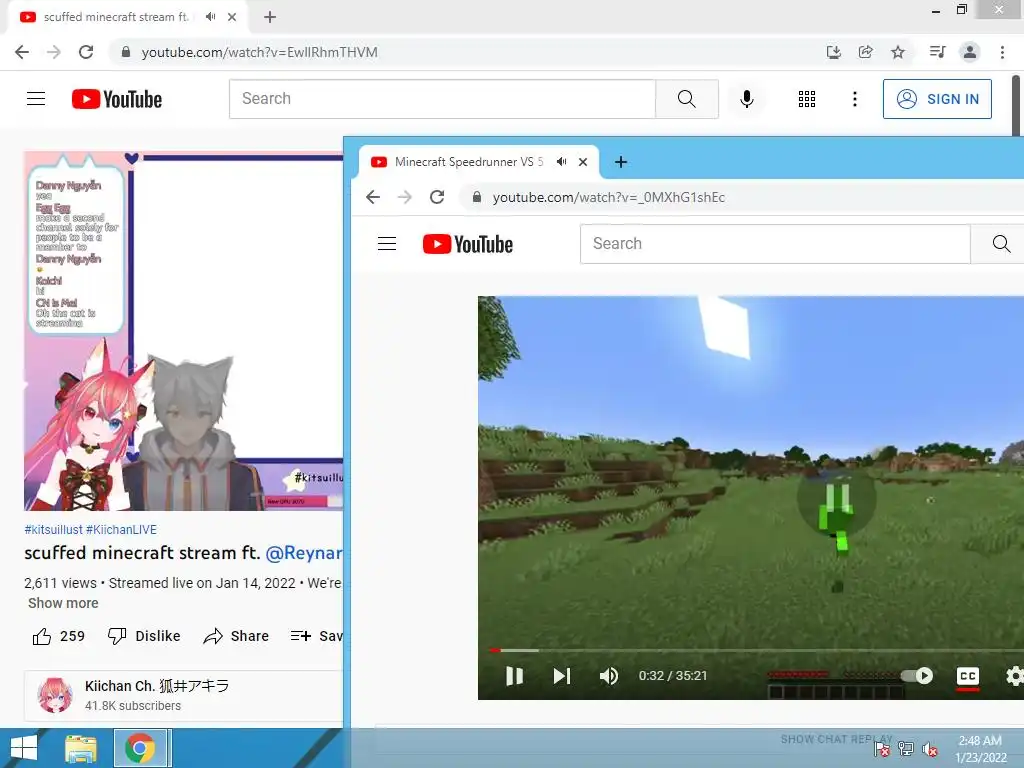
Task: Open a new tab in the front Chrome window
Action: pyautogui.click(x=621, y=162)
